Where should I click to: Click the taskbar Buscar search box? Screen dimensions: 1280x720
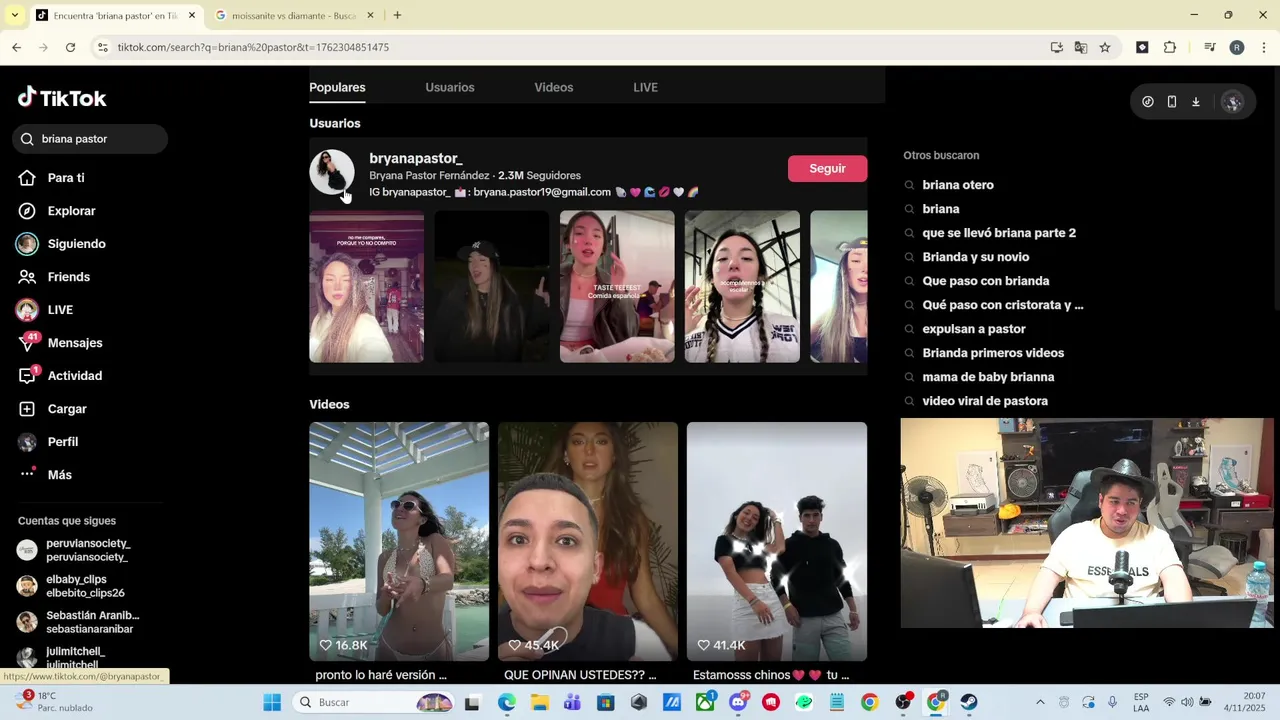pyautogui.click(x=377, y=702)
